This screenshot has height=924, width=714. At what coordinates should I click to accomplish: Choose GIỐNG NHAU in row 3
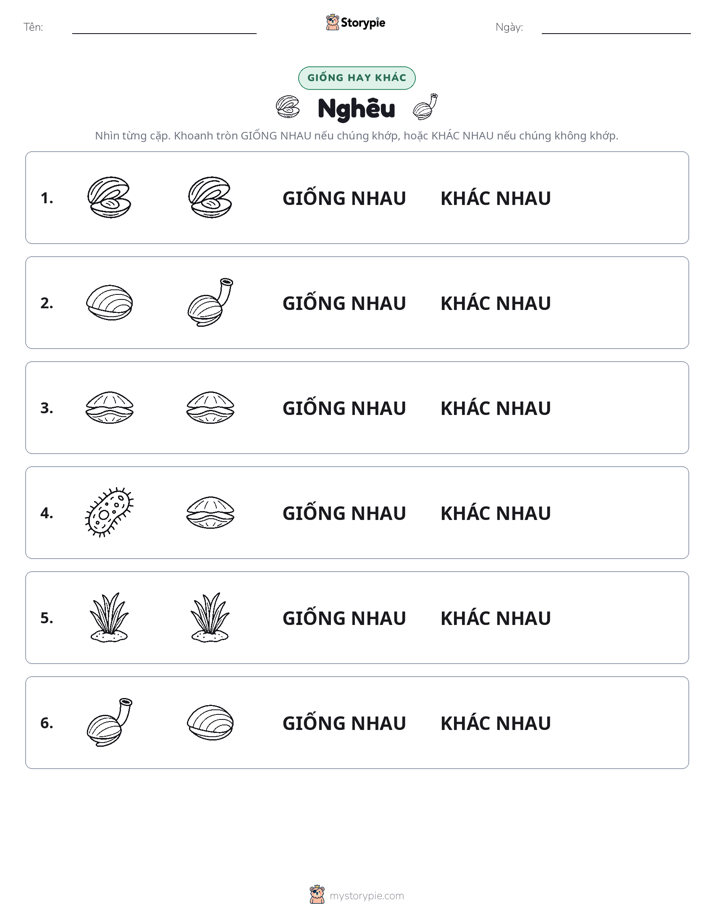click(x=344, y=408)
